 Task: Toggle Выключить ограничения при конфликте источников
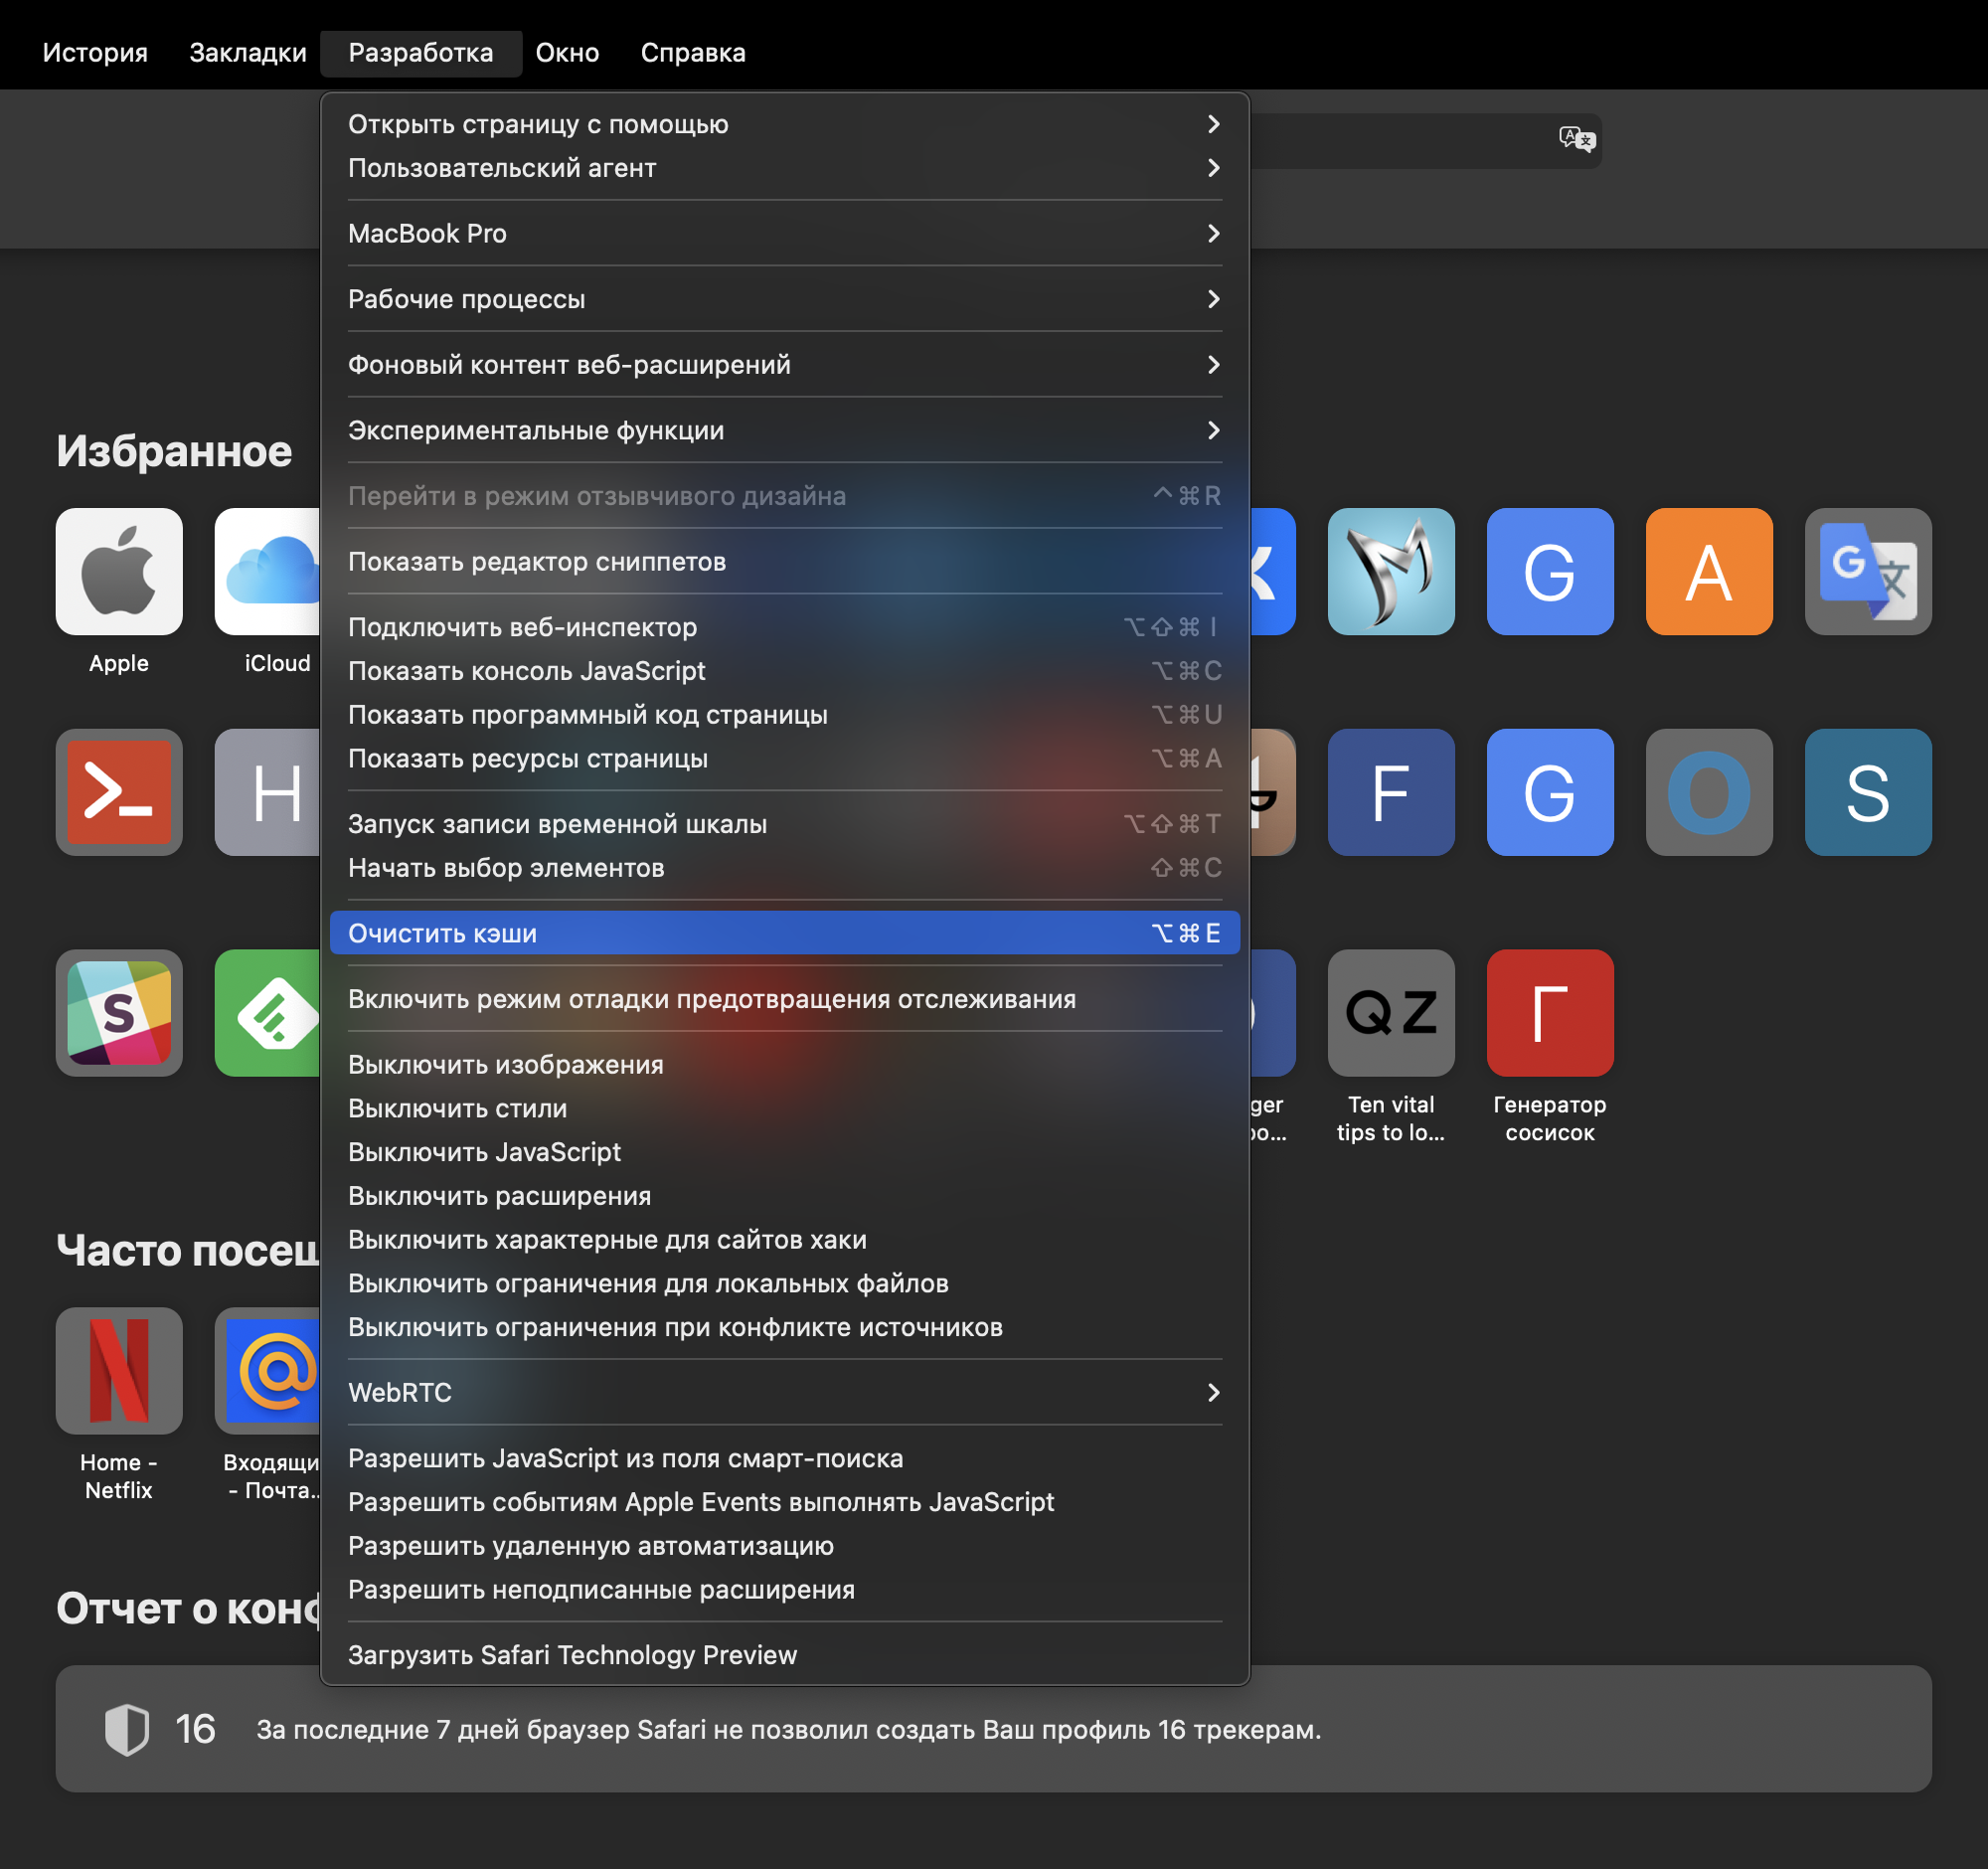785,1328
